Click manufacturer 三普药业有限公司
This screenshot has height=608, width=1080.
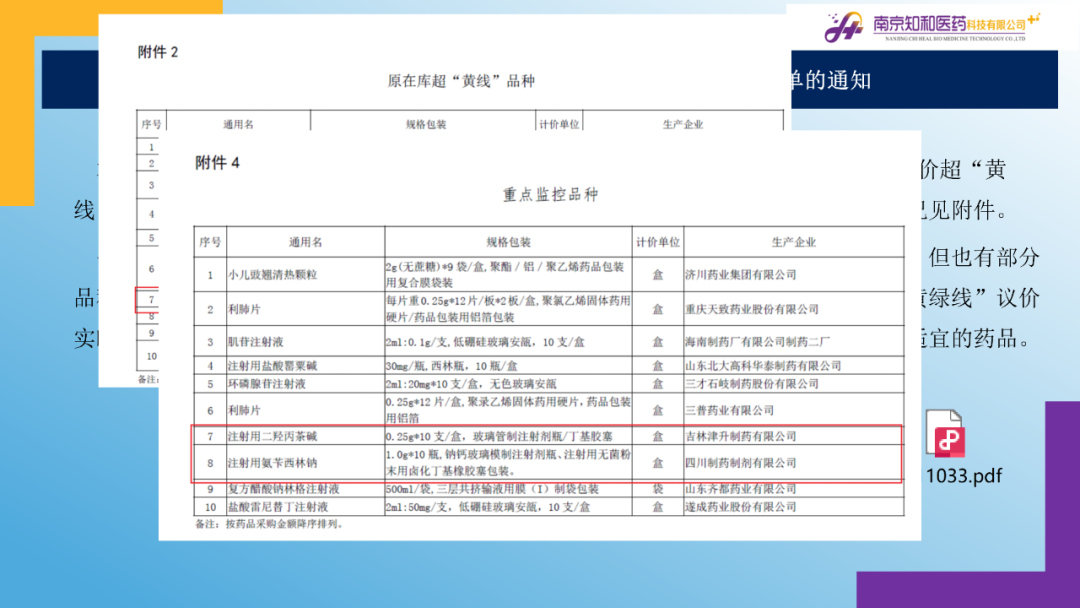729,410
